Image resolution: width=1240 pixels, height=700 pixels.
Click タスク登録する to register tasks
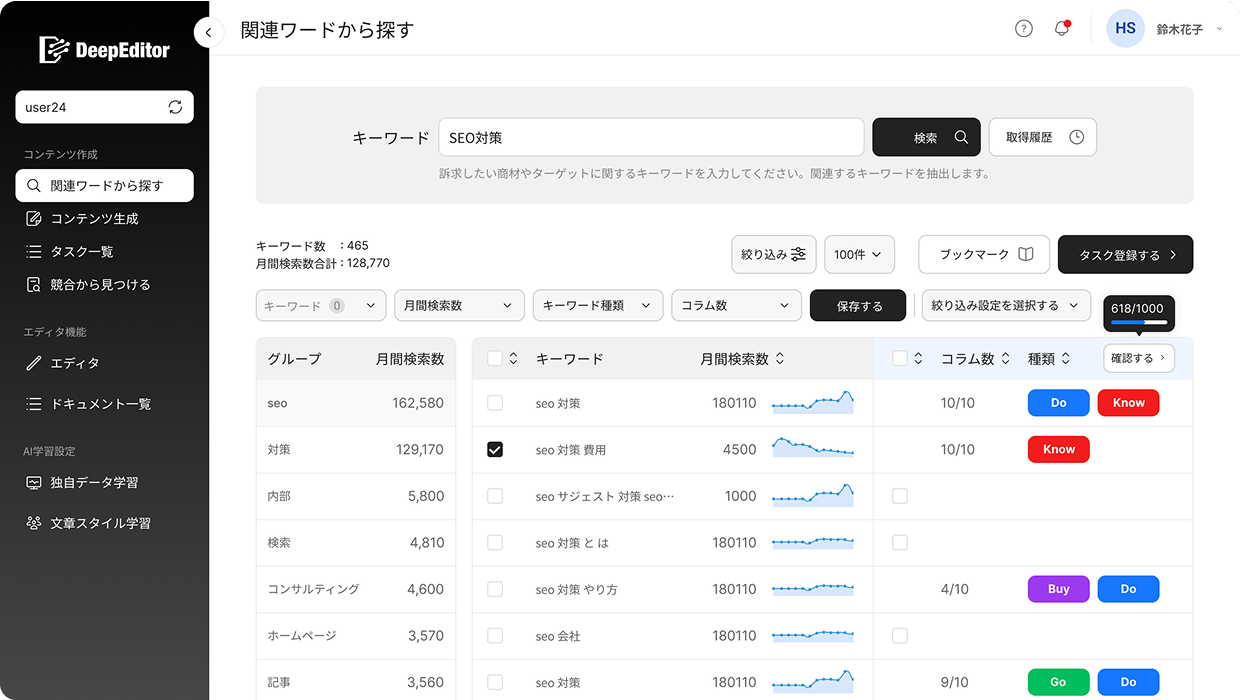pyautogui.click(x=1125, y=254)
